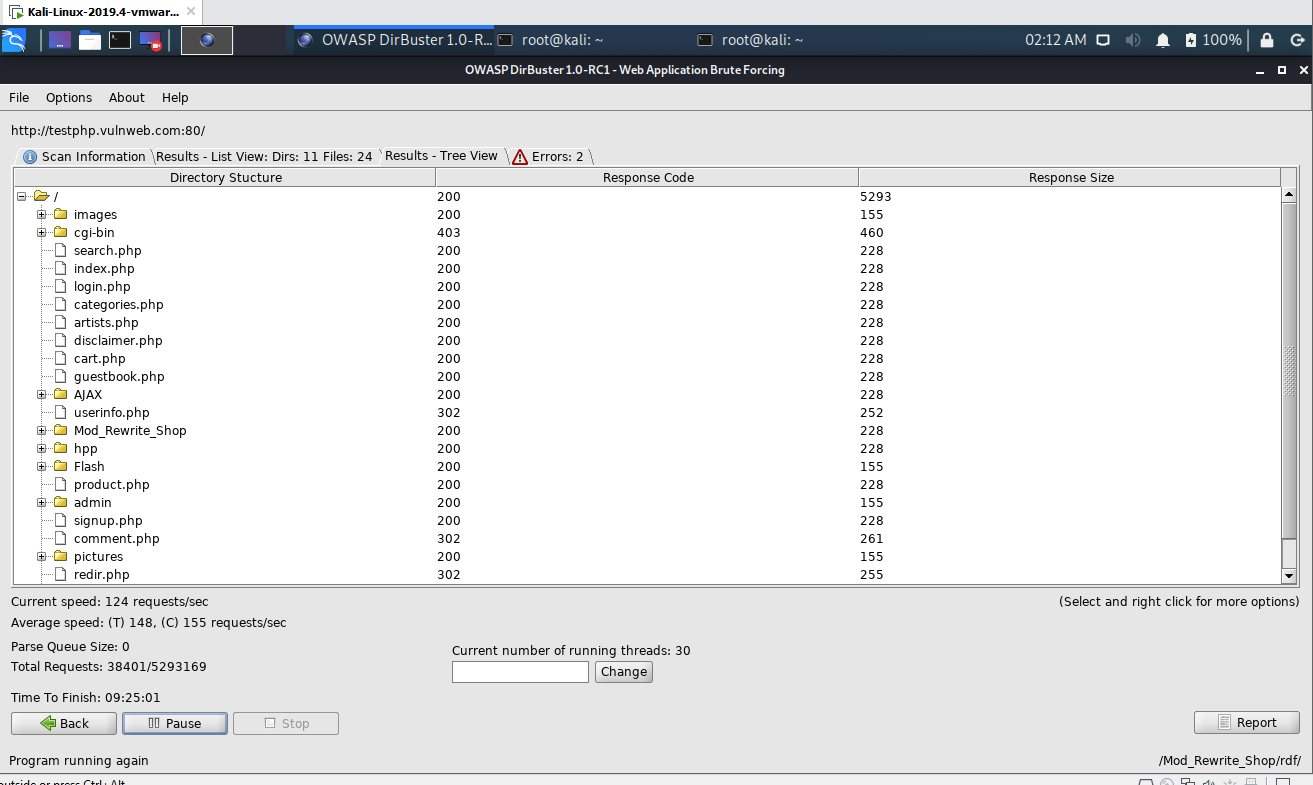Switch to the first root@kali terminal taskbar entry
The width and height of the screenshot is (1313, 785).
pyautogui.click(x=552, y=40)
